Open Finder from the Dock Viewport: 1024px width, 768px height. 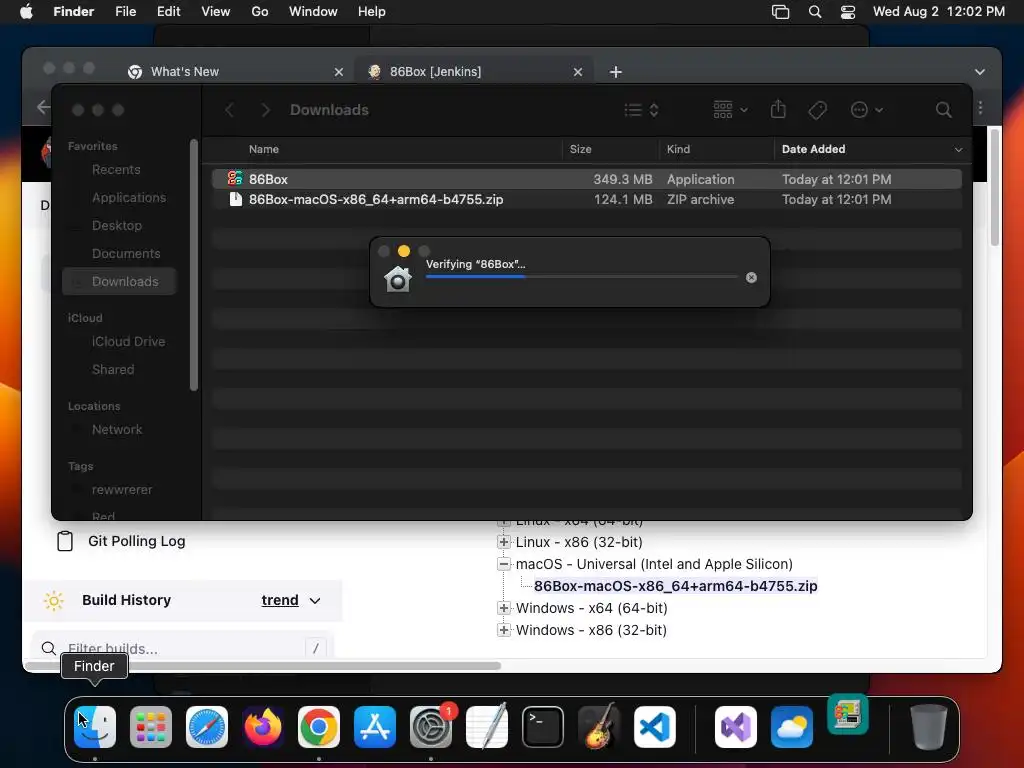[x=95, y=727]
